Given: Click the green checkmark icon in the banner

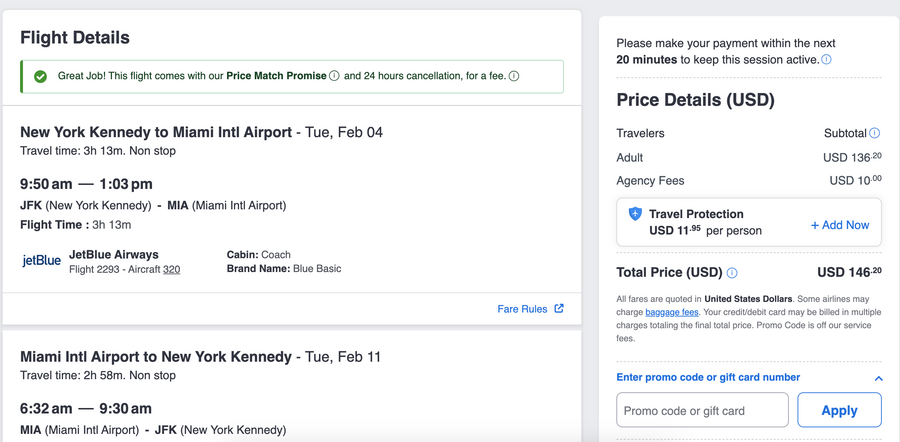Looking at the screenshot, I should [41, 76].
